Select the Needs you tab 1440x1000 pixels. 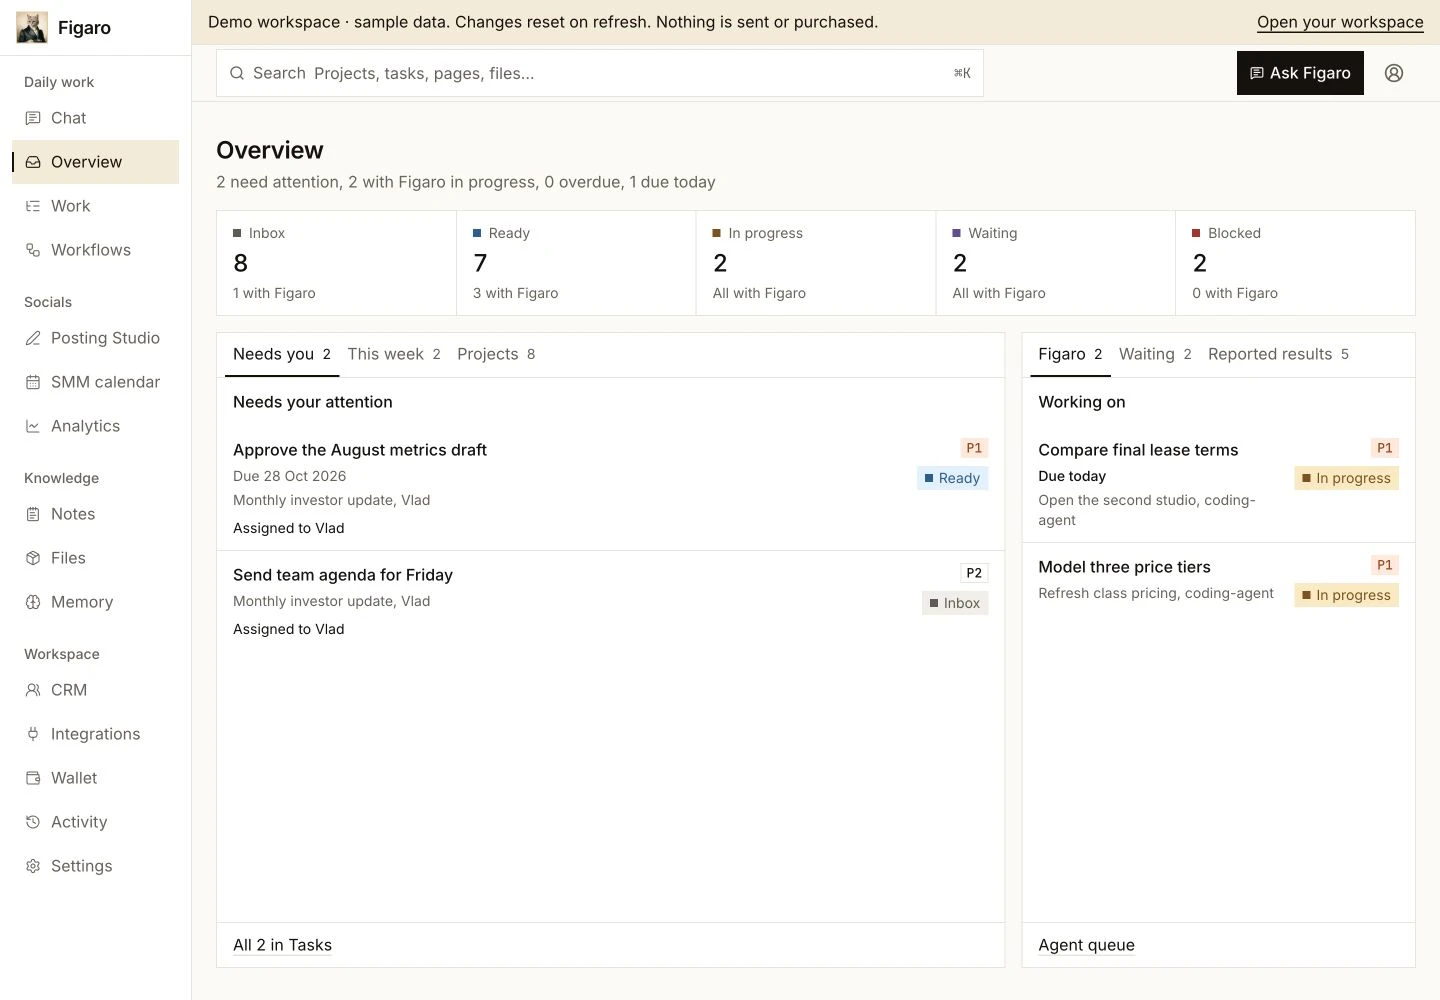coord(282,354)
